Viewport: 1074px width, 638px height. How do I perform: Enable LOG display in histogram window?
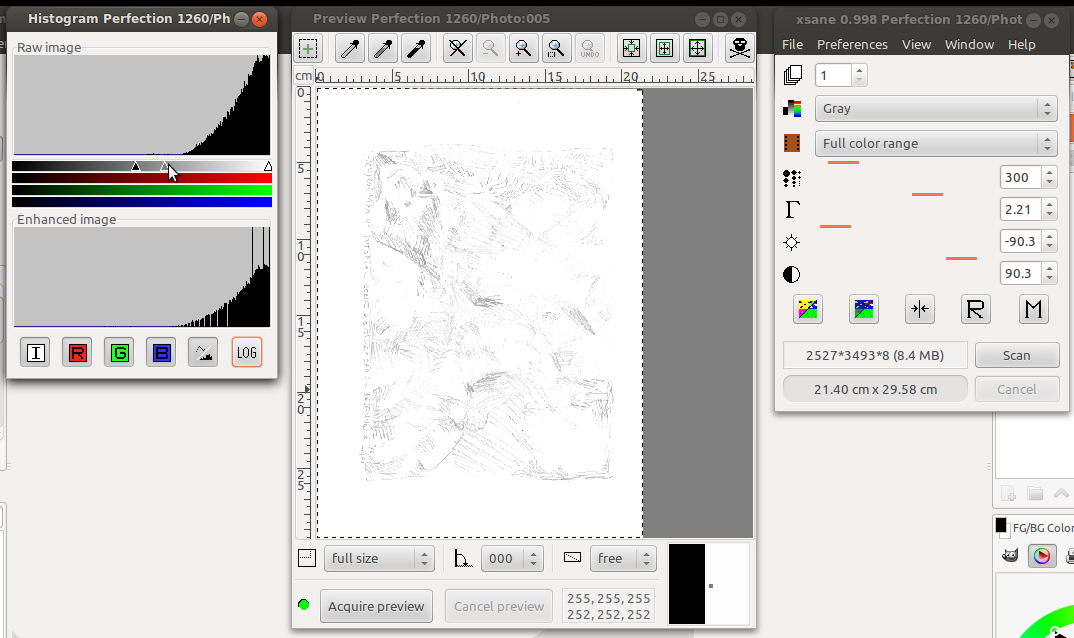point(246,352)
